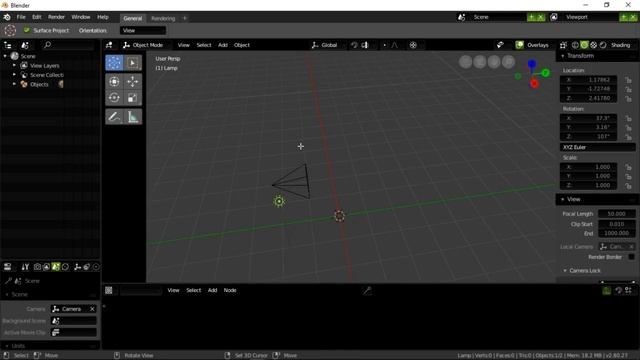Screen dimensions: 640x360
Task: Click the node editor type icon
Action: [109, 290]
